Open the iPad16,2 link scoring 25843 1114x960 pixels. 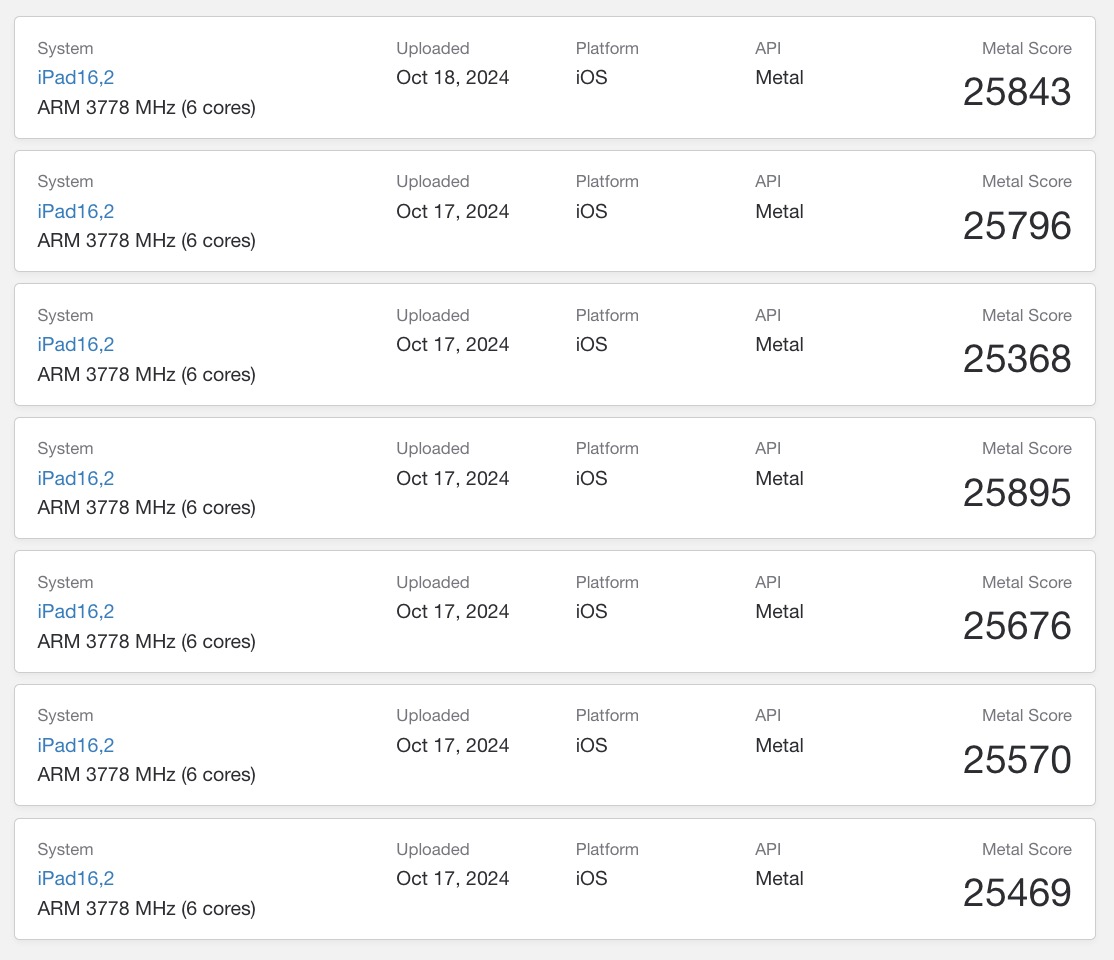pos(76,78)
